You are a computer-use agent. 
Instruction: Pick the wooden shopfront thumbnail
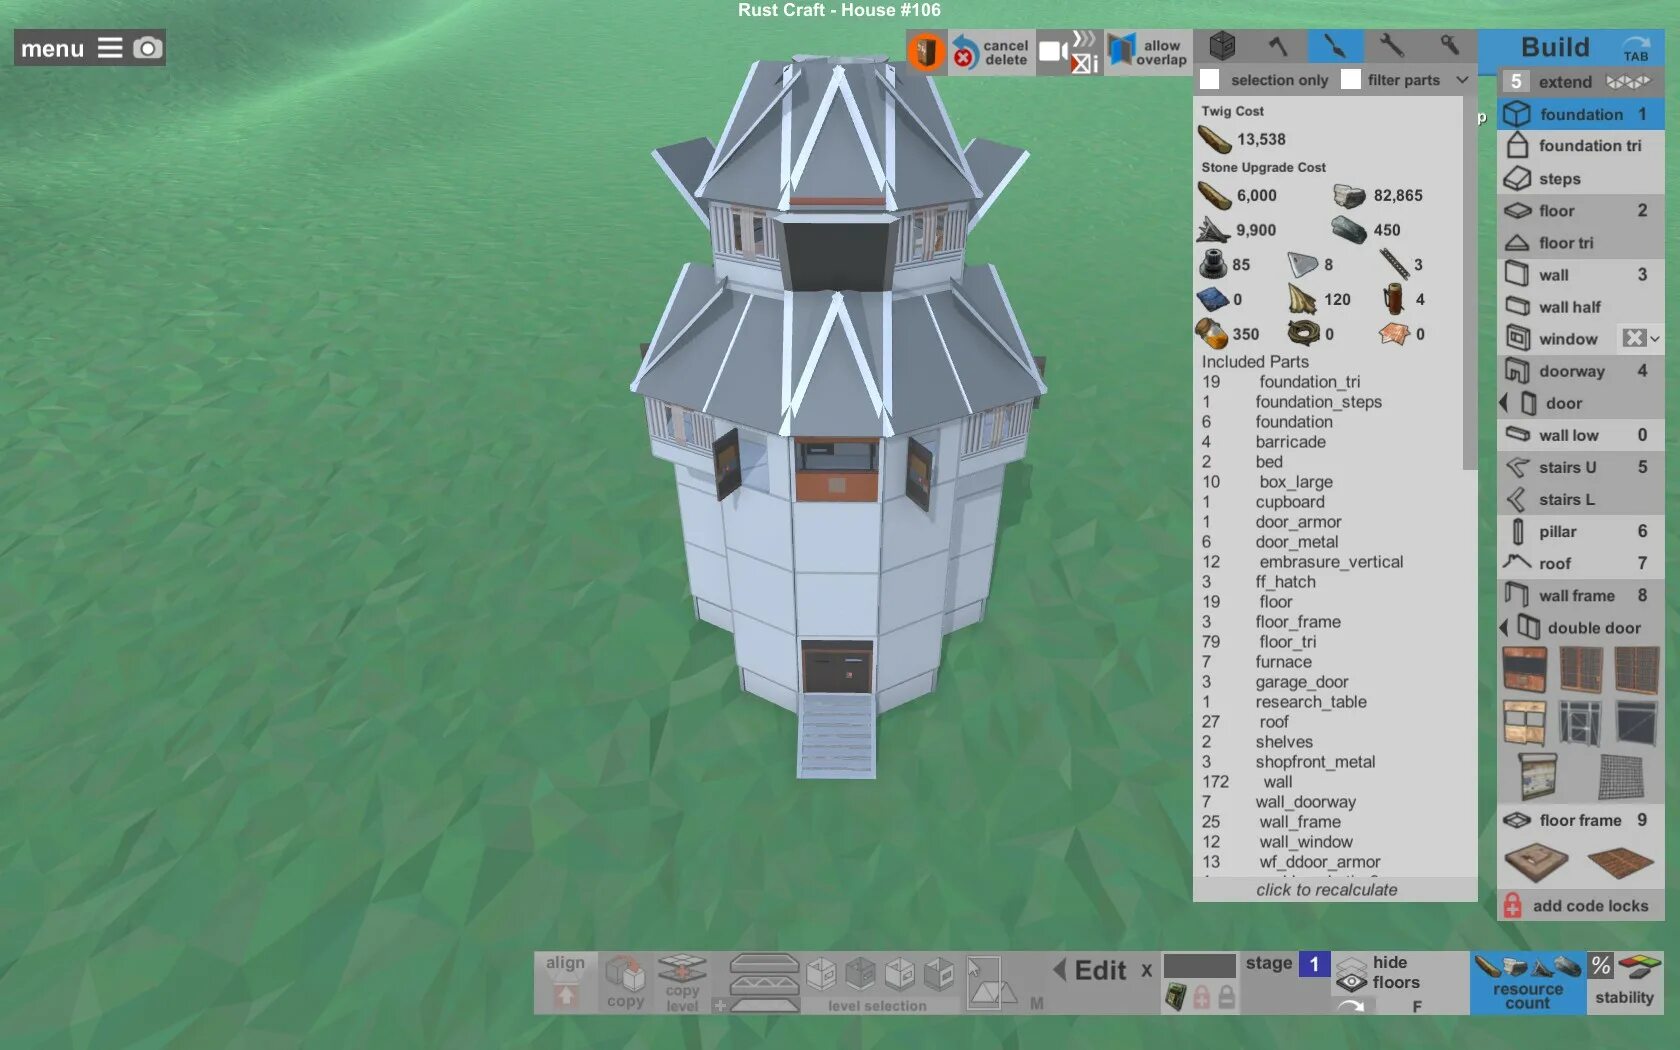click(1525, 723)
